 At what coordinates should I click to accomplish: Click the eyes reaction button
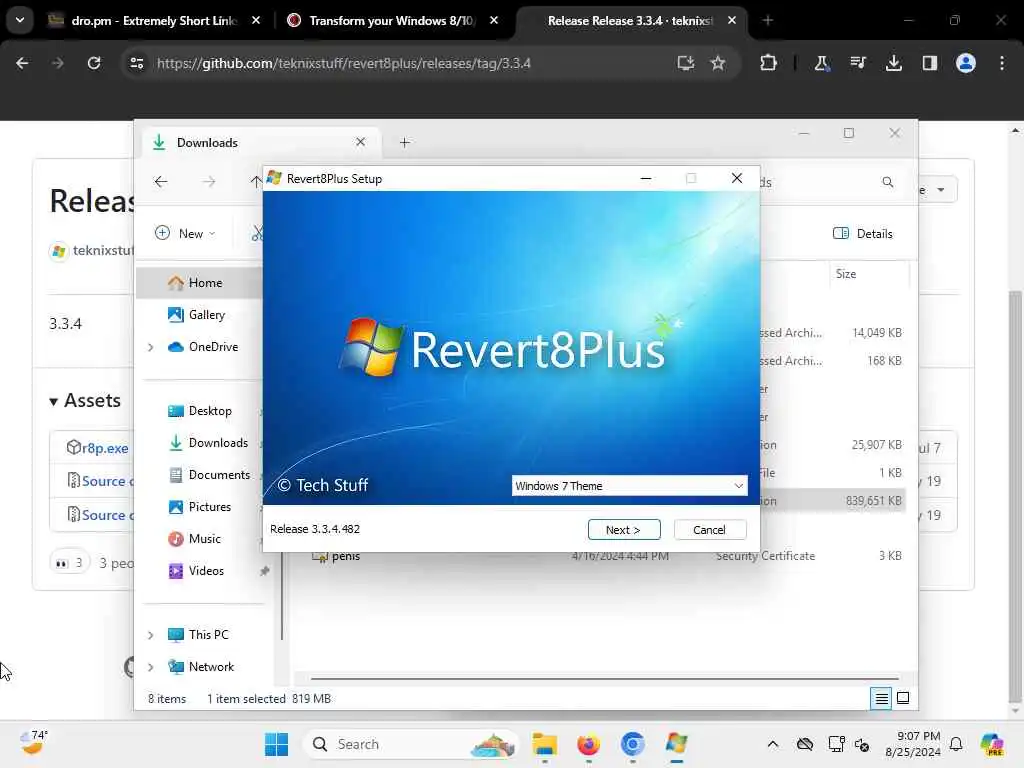(x=70, y=562)
